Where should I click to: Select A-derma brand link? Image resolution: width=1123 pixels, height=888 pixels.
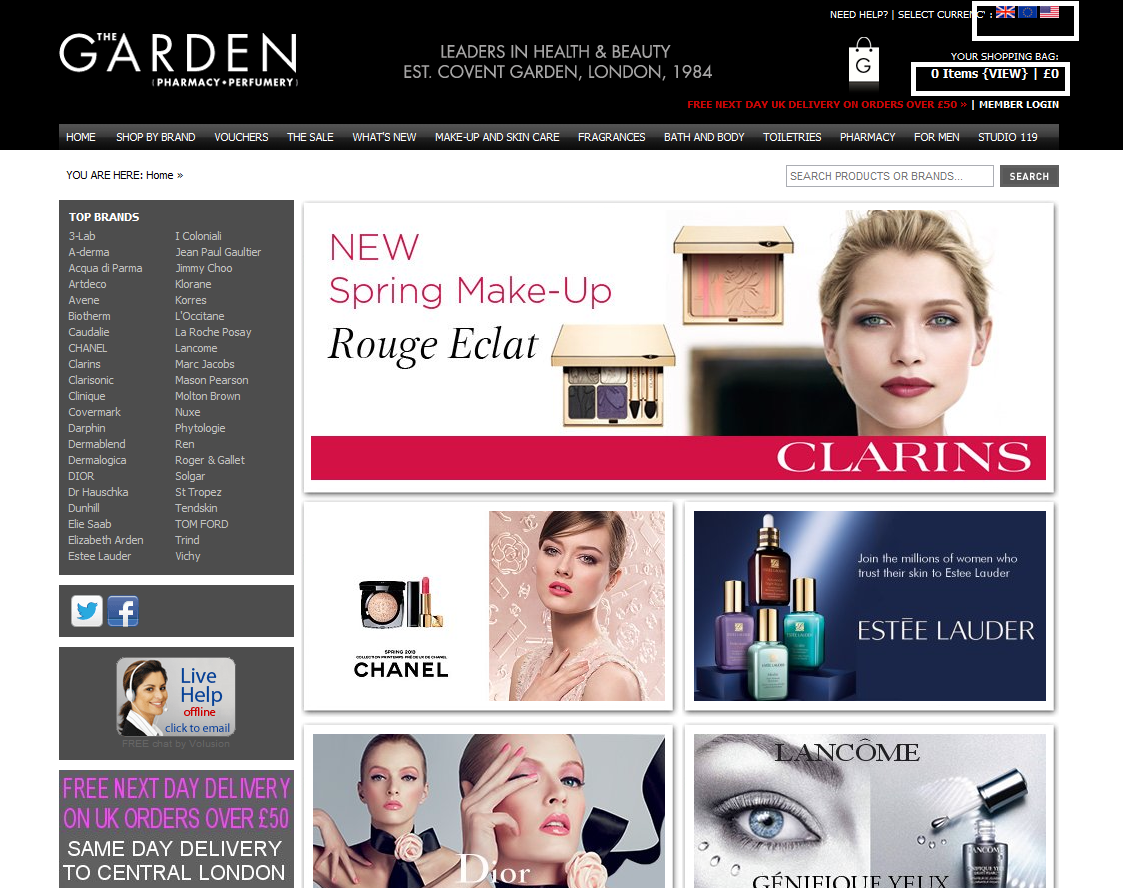89,252
